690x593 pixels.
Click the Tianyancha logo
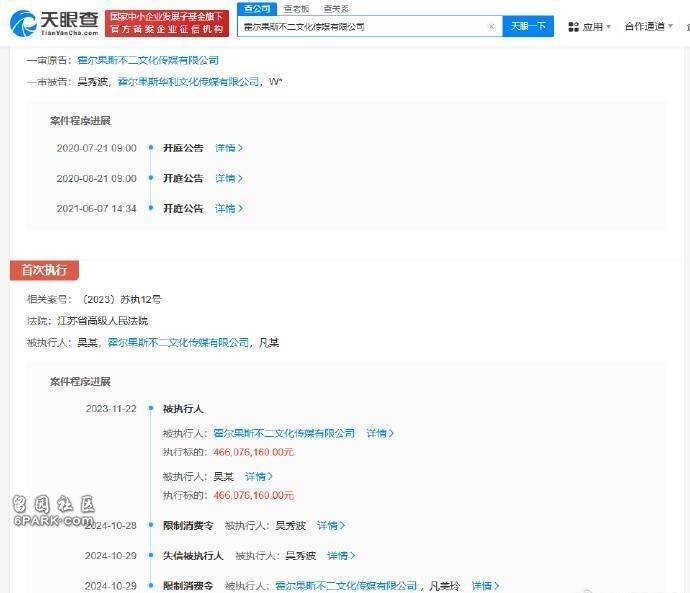54,23
